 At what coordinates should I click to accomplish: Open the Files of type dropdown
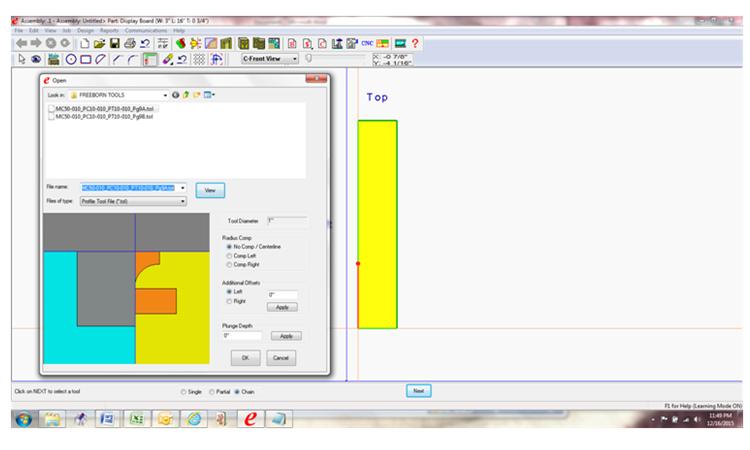183,201
